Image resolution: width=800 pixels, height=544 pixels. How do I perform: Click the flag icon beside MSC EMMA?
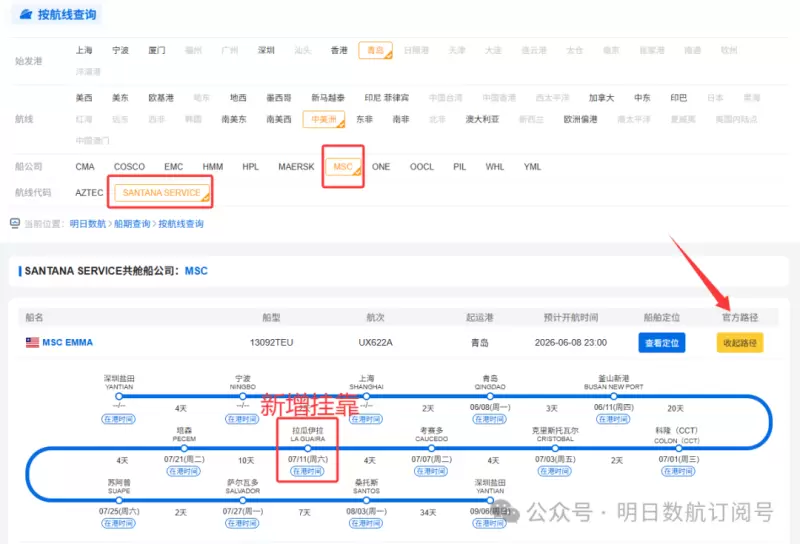click(32, 342)
